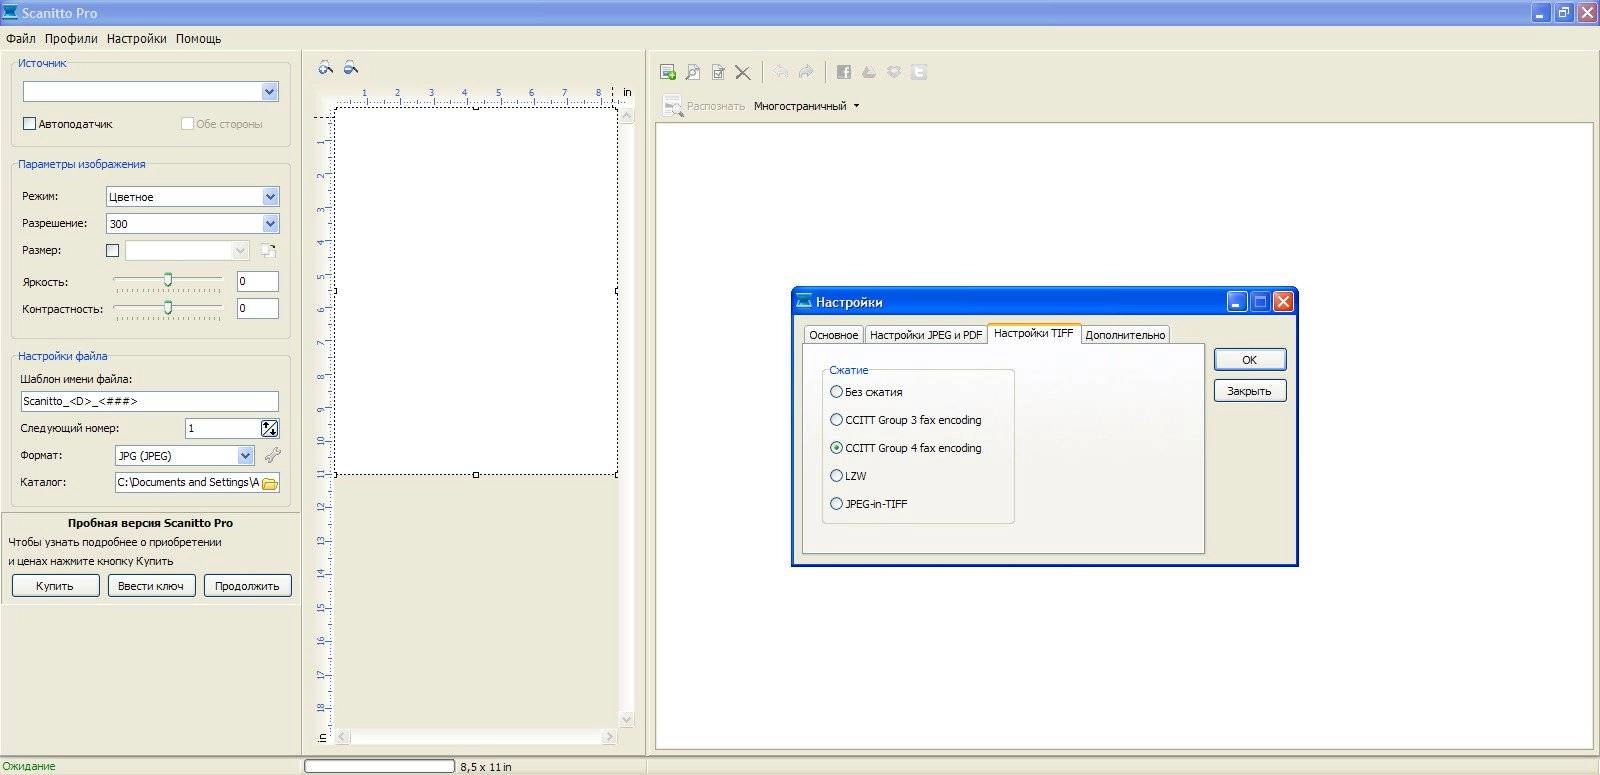Select the Настройки TIFF tab
The height and width of the screenshot is (775, 1600).
pyautogui.click(x=1034, y=334)
